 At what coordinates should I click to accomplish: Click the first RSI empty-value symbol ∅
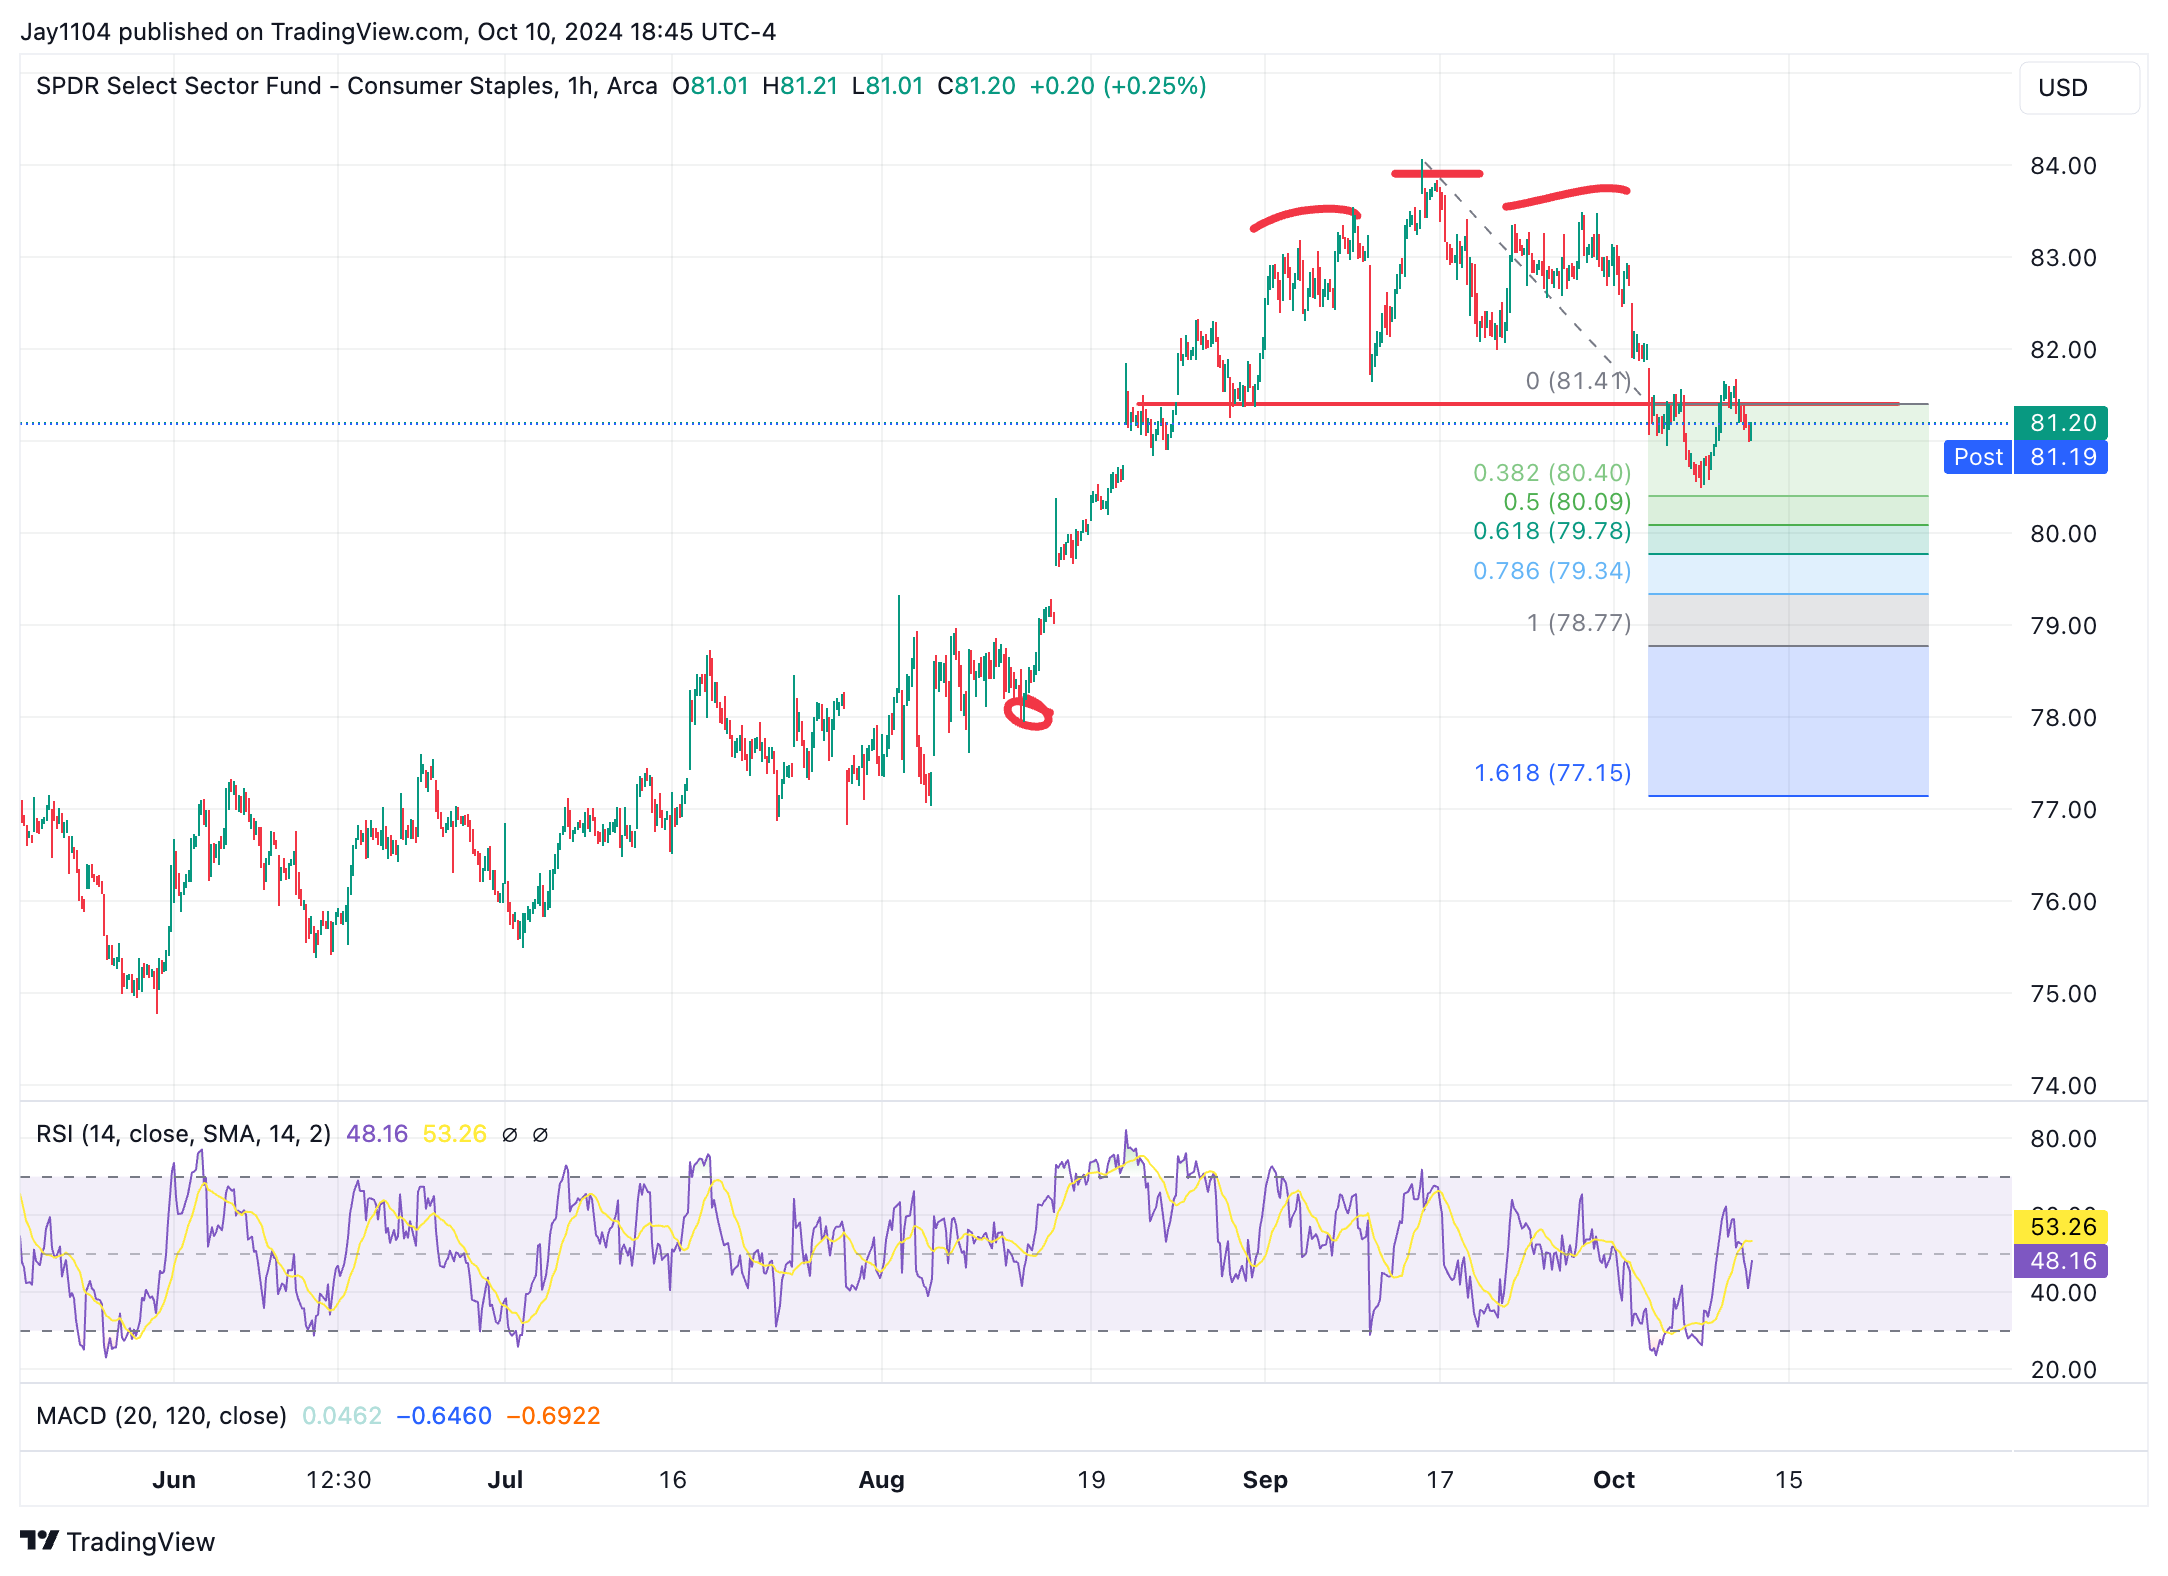pyautogui.click(x=509, y=1134)
